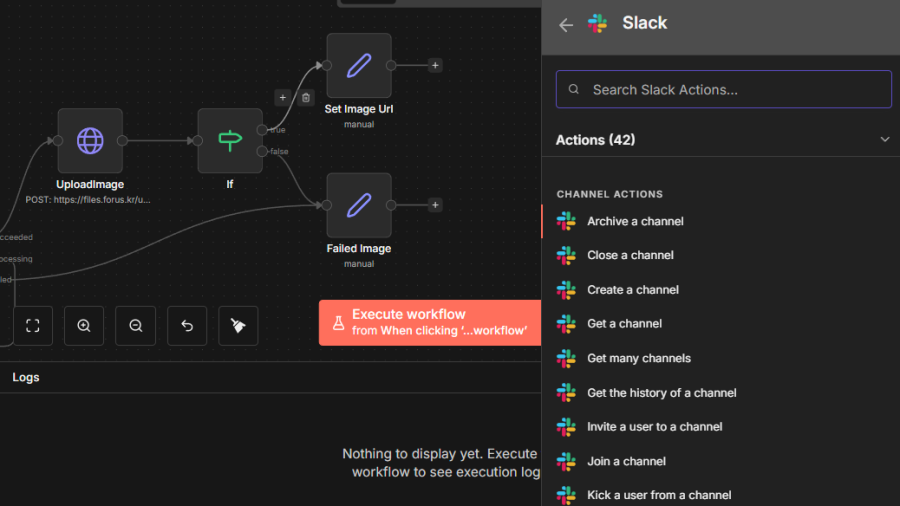Image resolution: width=900 pixels, height=506 pixels.
Task: Zoom out on the workflow canvas
Action: (x=135, y=325)
